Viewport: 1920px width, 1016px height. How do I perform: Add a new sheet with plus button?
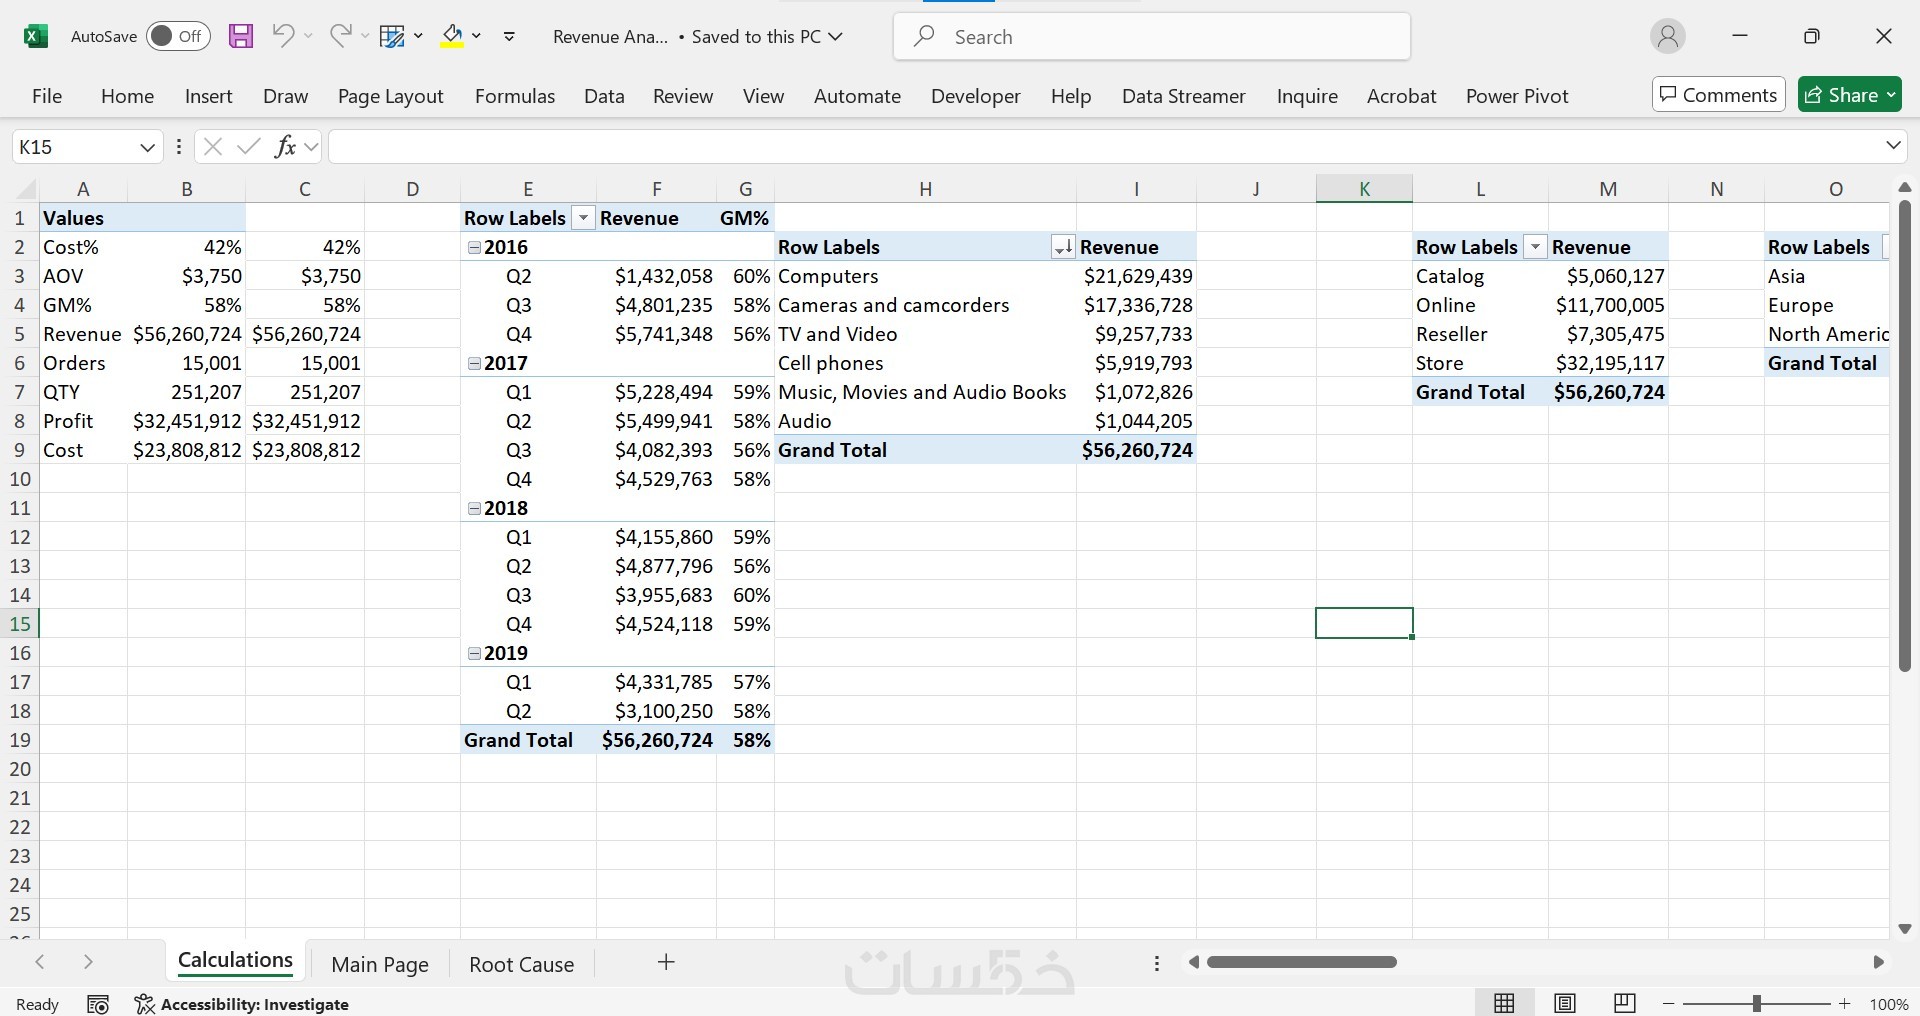pos(666,962)
